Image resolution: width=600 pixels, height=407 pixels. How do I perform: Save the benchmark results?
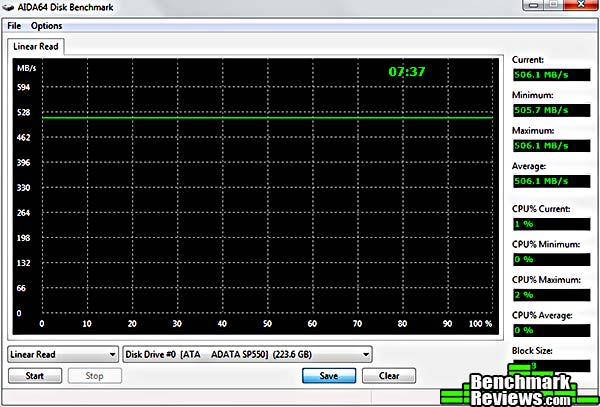pos(328,376)
